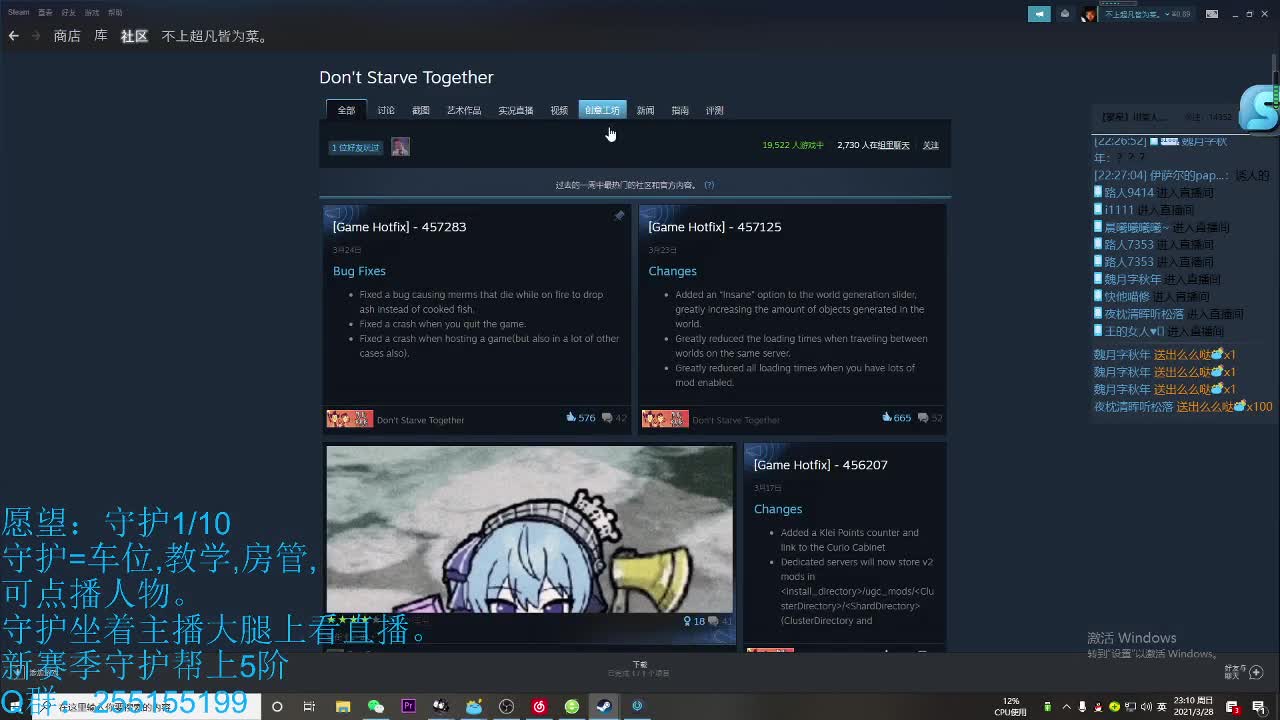The width and height of the screenshot is (1280, 720).
Task: Open the [Game Hotfix] - 457125 post
Action: 714,227
